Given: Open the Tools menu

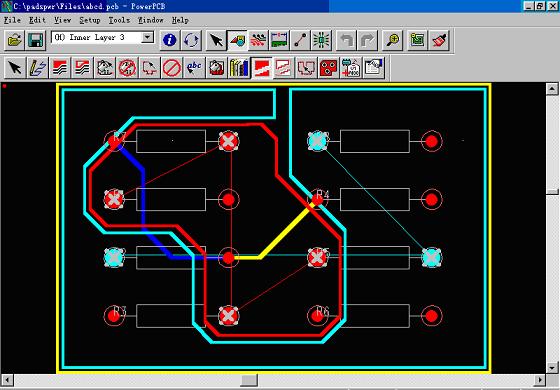Looking at the screenshot, I should [x=119, y=20].
